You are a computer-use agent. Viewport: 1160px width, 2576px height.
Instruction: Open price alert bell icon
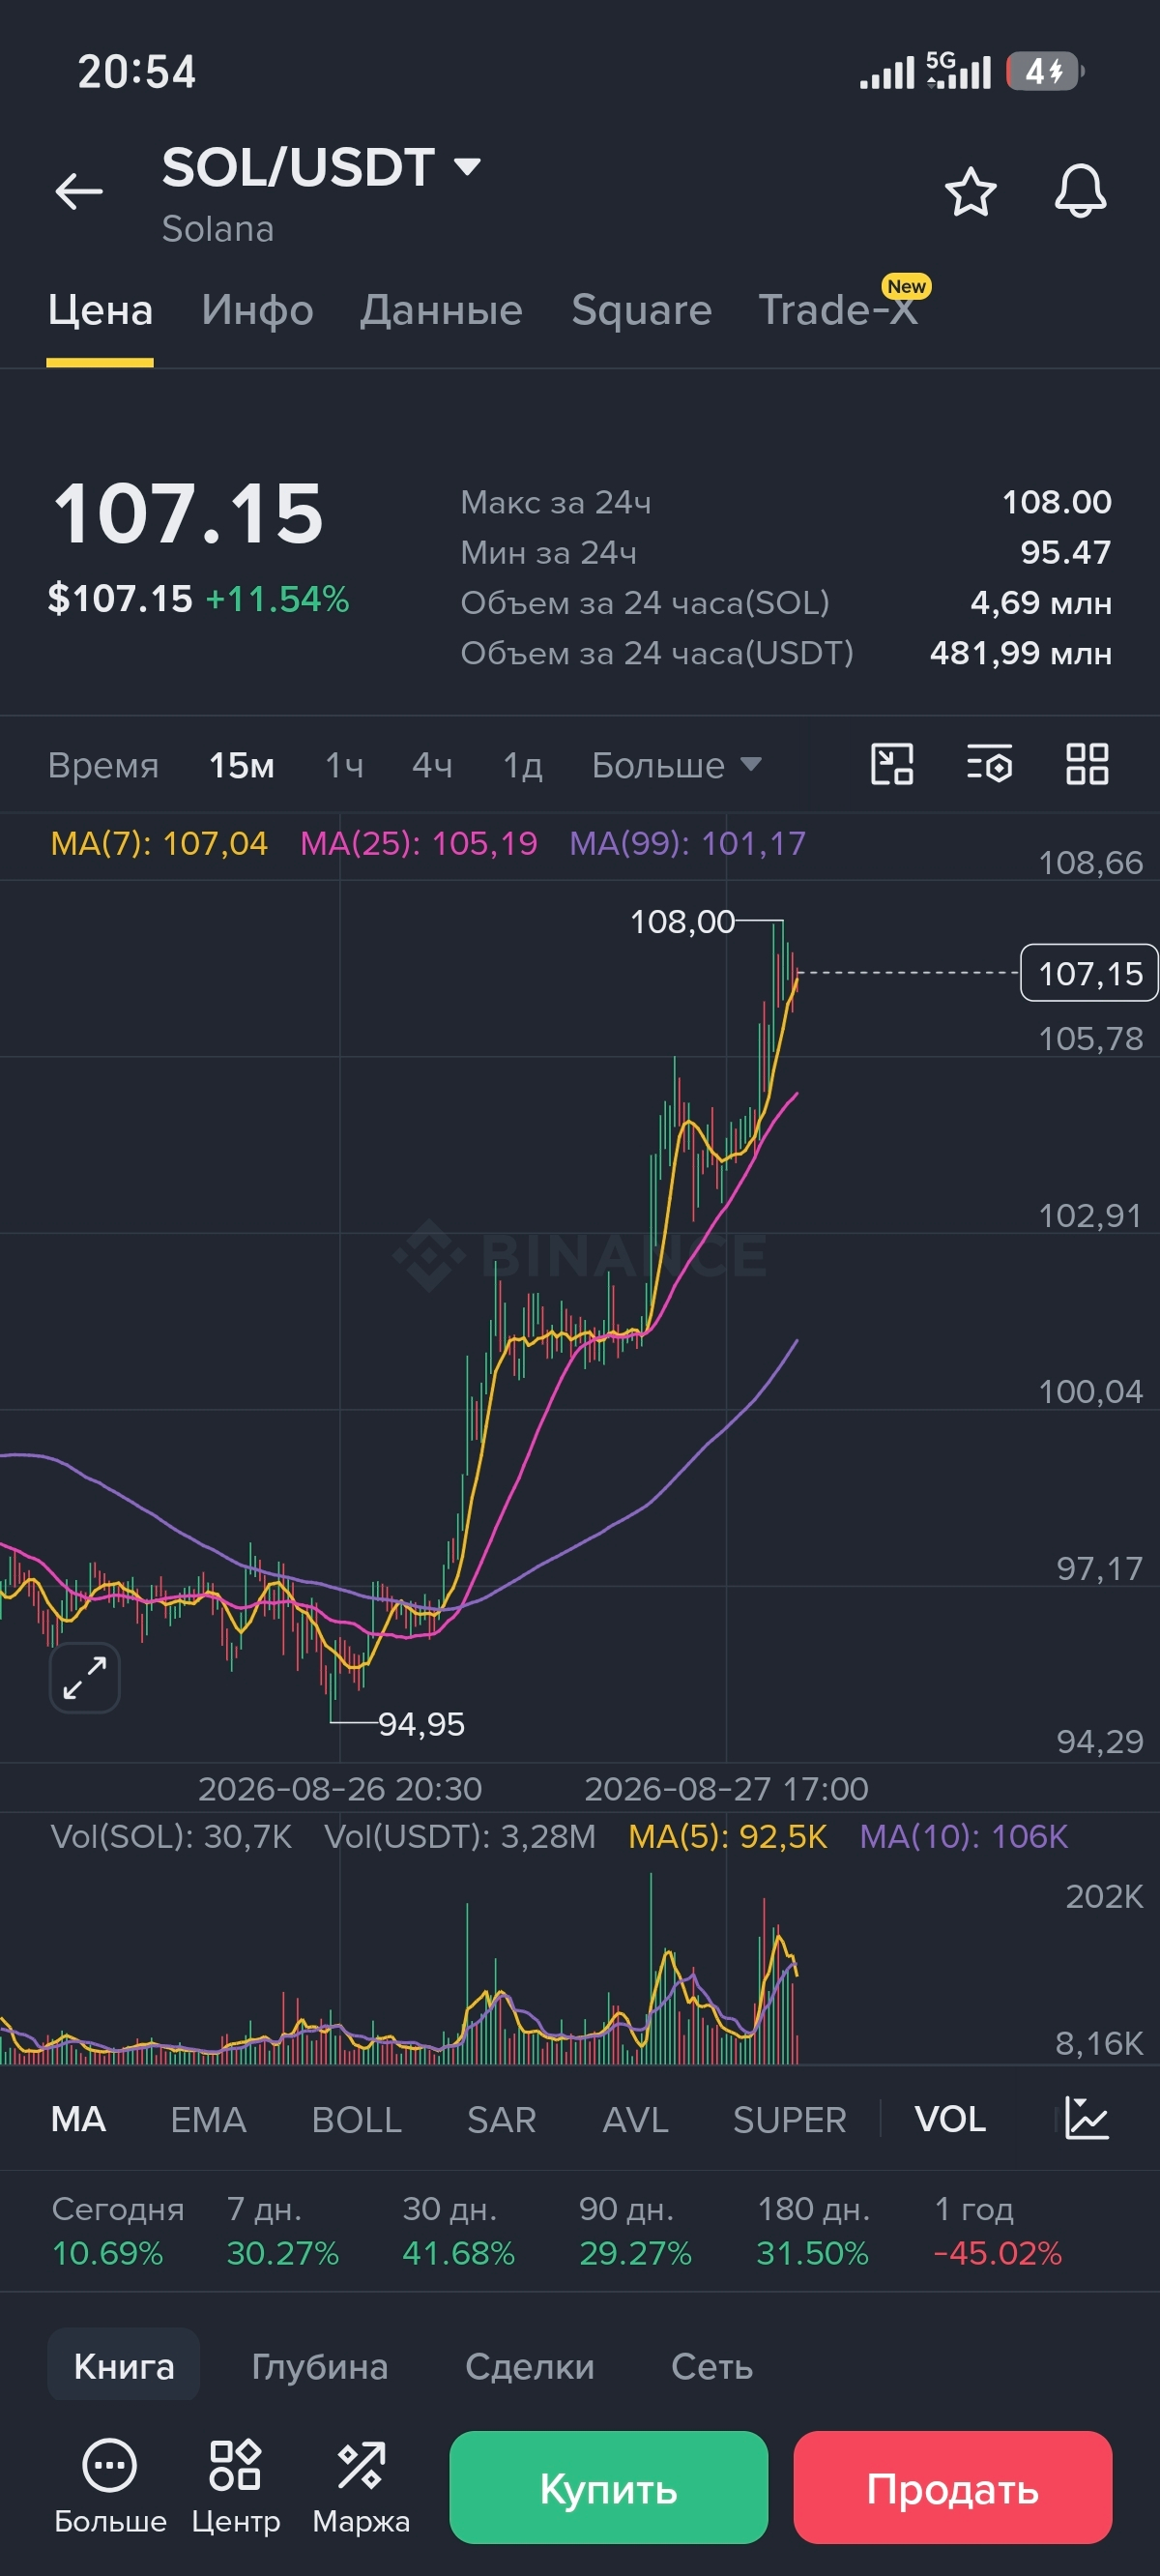(1080, 191)
